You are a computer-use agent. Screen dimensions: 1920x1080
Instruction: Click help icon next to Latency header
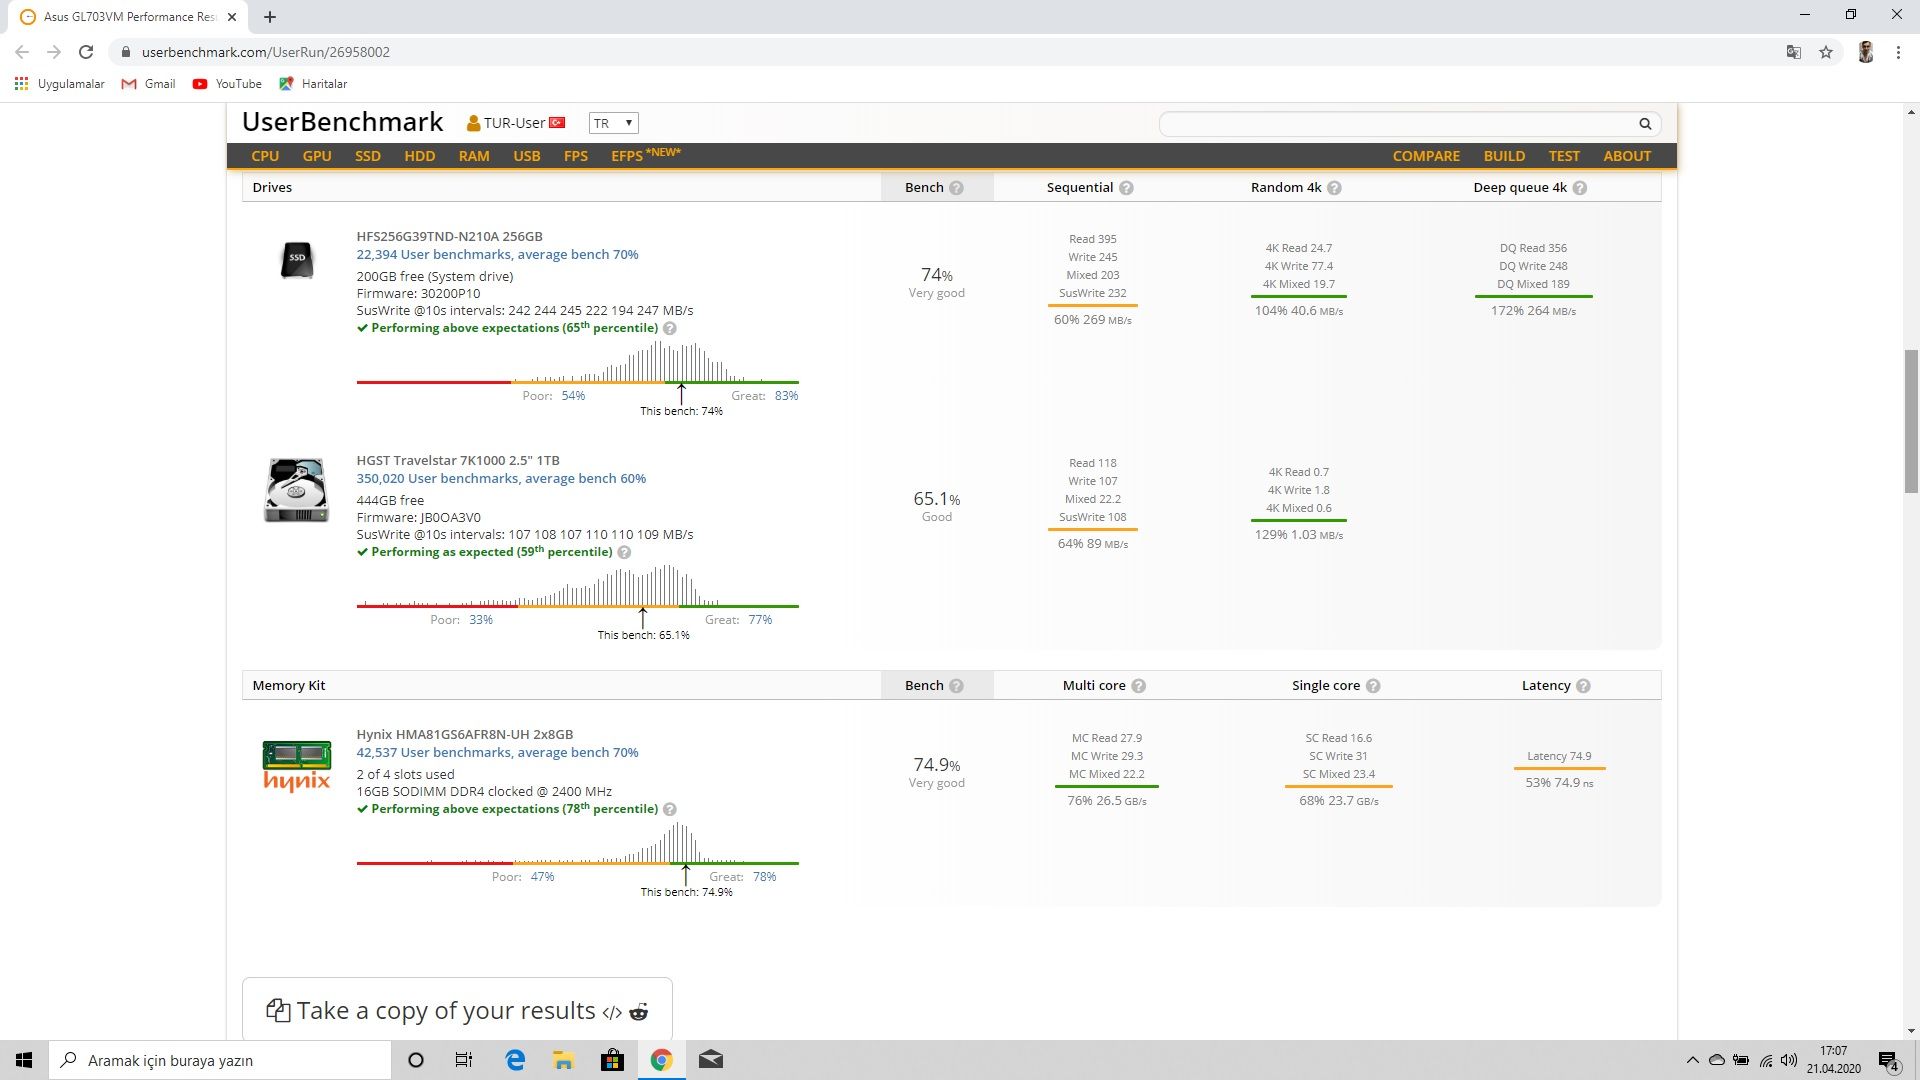coord(1583,686)
